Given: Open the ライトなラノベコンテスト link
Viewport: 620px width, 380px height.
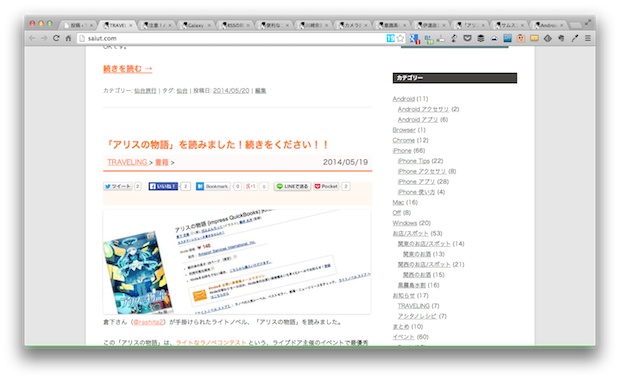Looking at the screenshot, I should click(x=211, y=342).
